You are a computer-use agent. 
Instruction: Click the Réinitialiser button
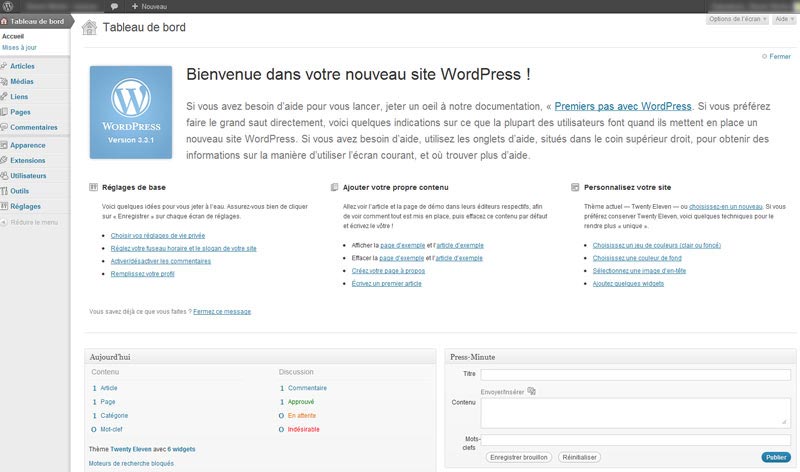[x=580, y=457]
